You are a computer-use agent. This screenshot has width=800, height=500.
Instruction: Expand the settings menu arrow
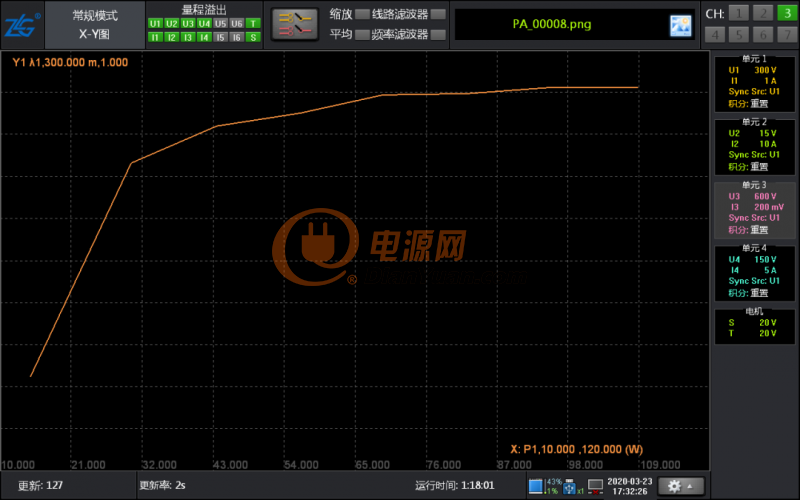click(690, 486)
